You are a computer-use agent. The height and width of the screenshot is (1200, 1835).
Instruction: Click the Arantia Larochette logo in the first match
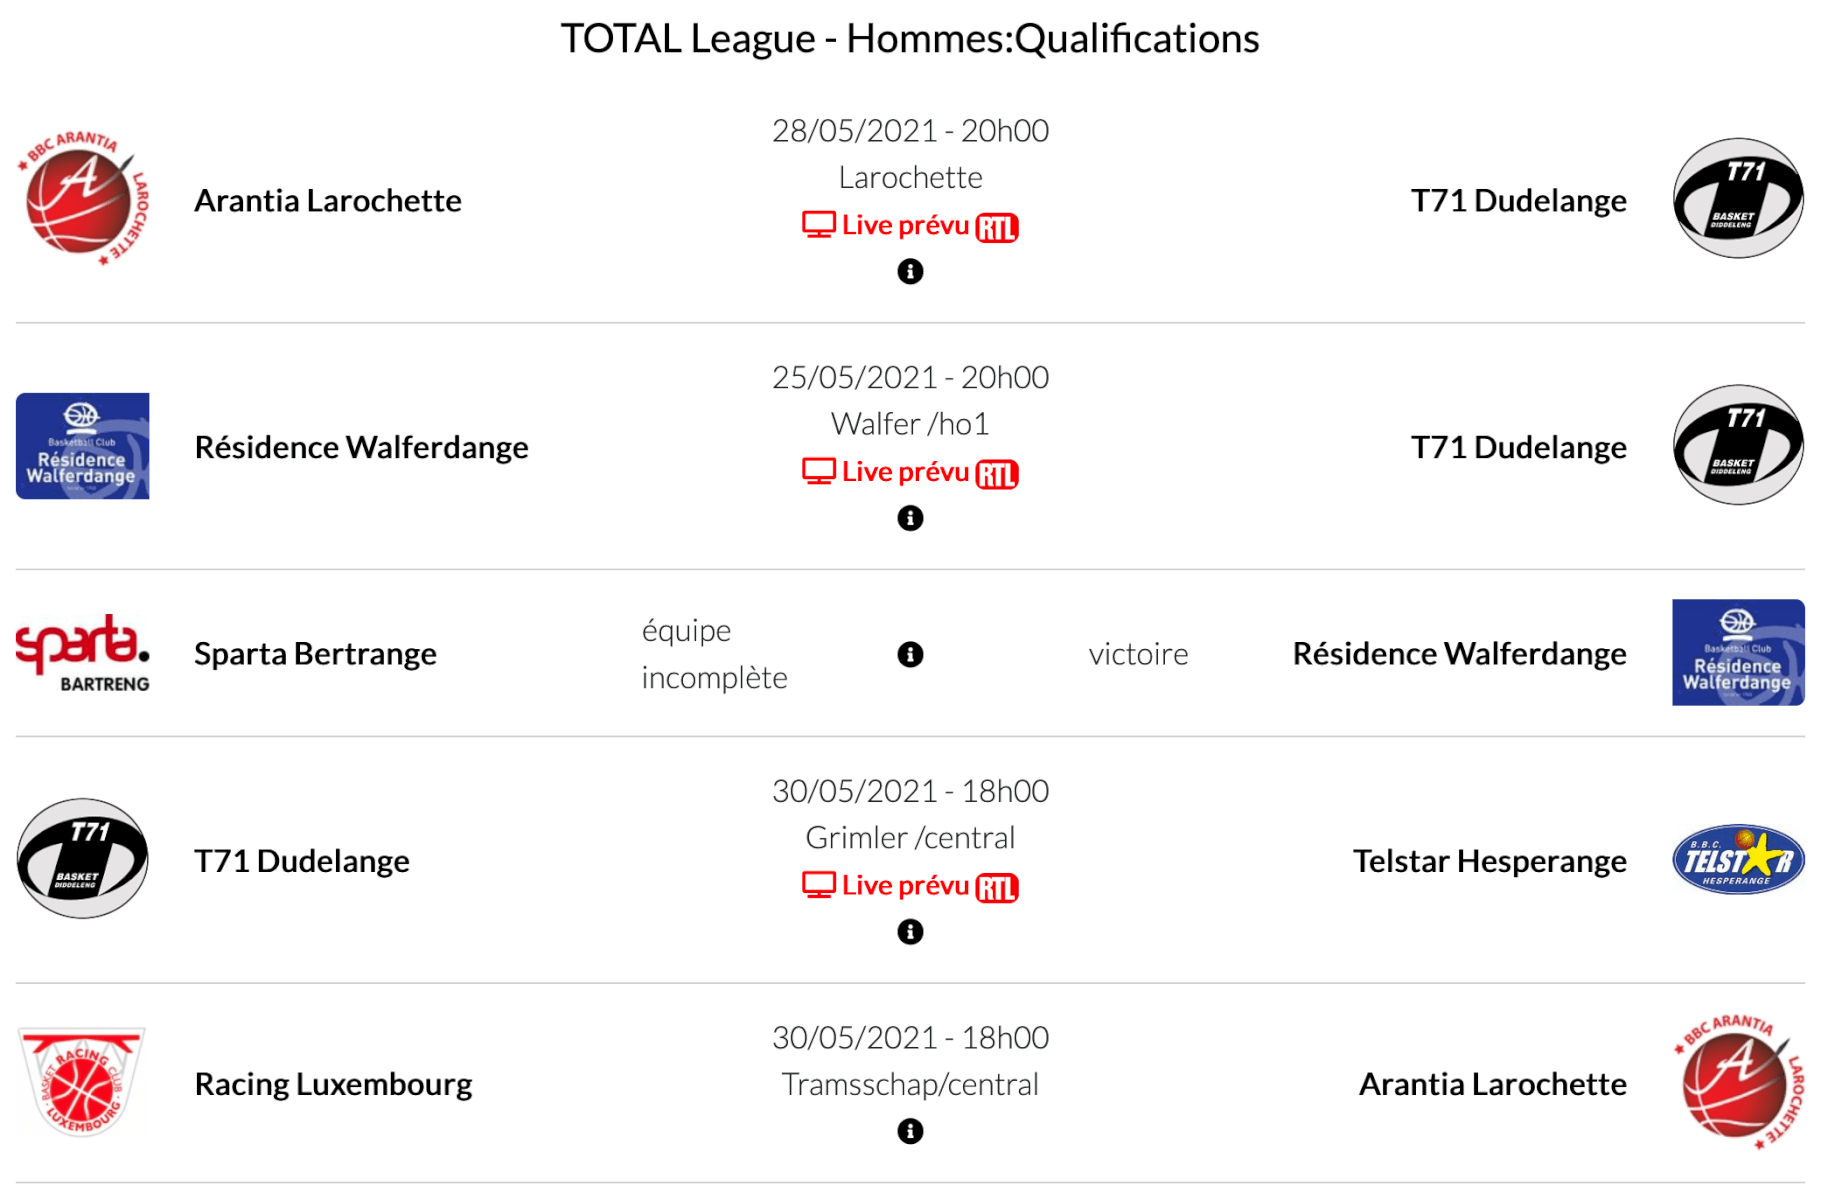coord(83,199)
